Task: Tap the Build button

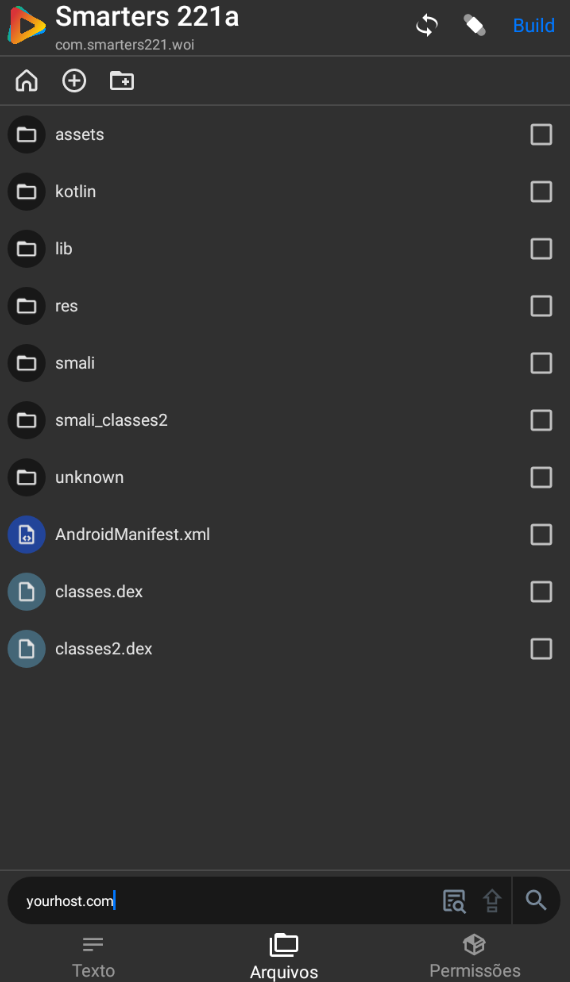Action: point(534,26)
